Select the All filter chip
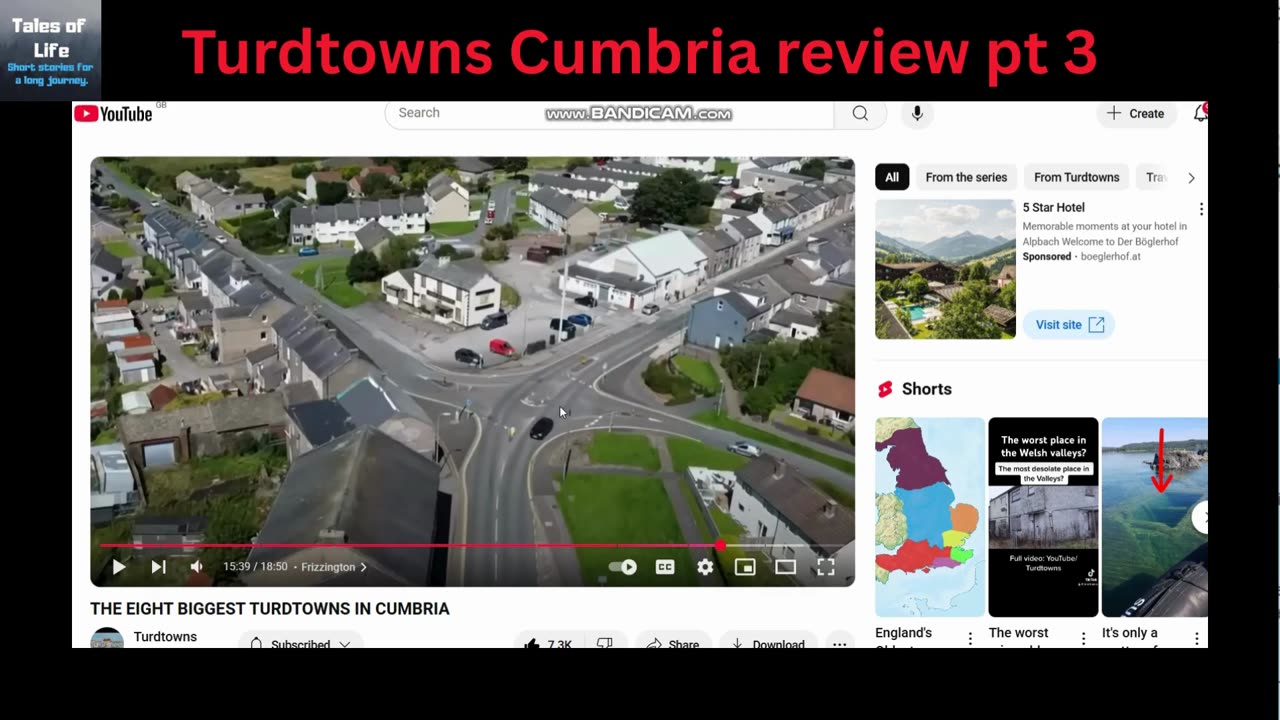The width and height of the screenshot is (1280, 720). pyautogui.click(x=892, y=177)
